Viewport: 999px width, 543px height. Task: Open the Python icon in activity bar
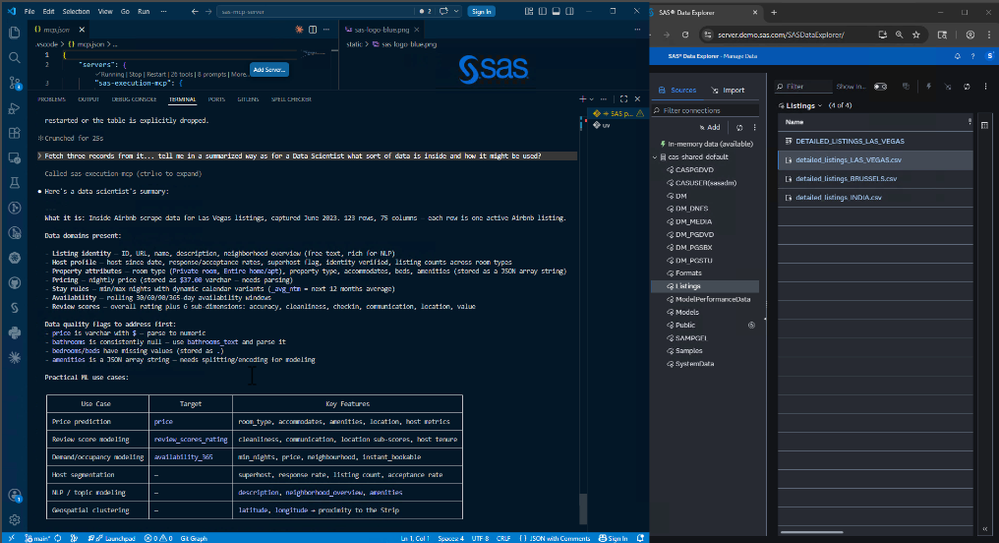pyautogui.click(x=14, y=333)
